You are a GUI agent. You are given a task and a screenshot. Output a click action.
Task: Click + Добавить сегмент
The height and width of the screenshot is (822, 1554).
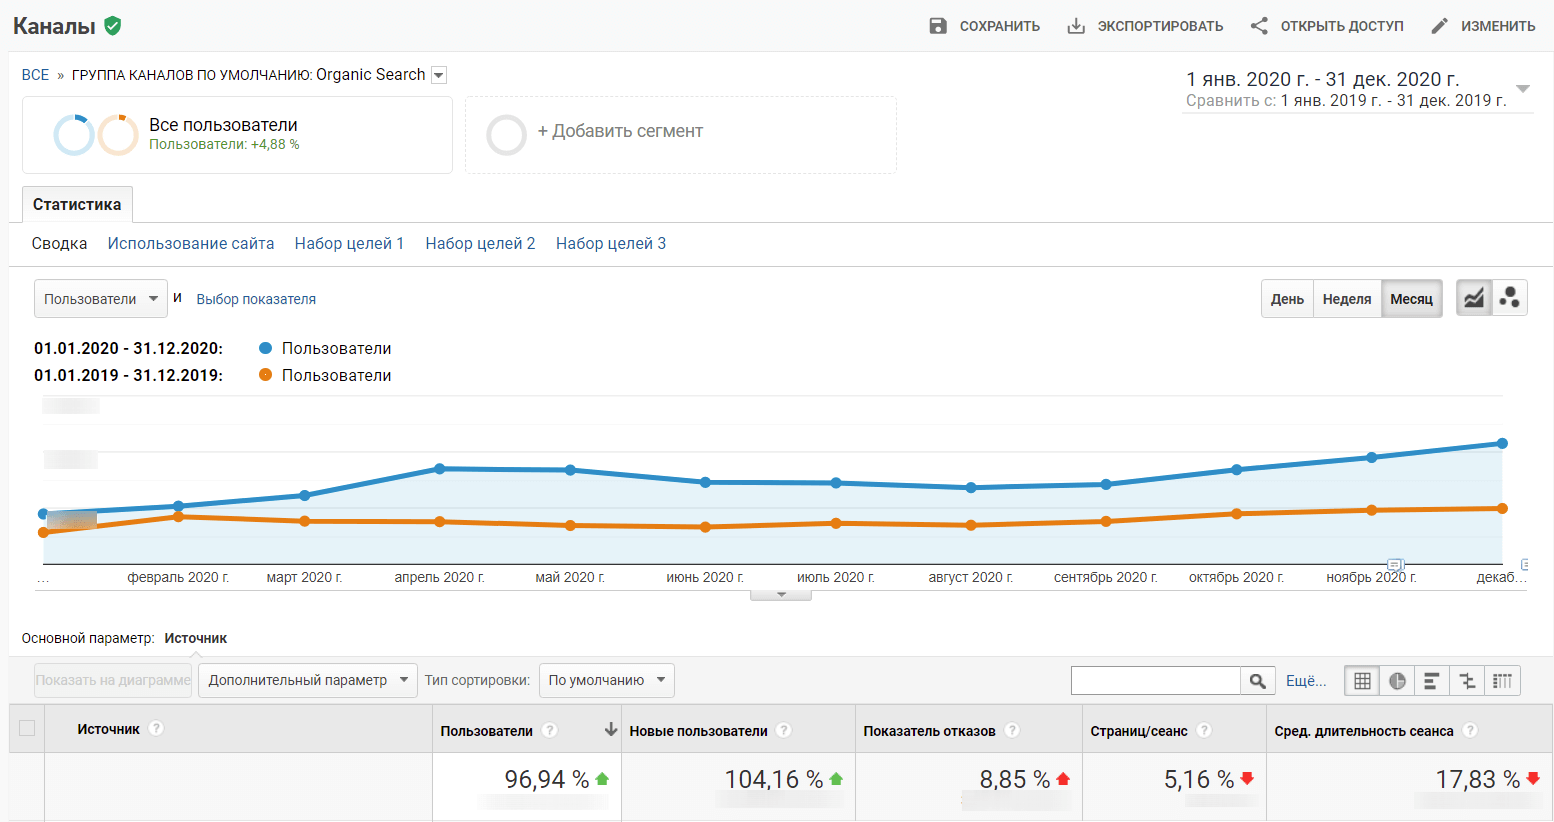(620, 131)
